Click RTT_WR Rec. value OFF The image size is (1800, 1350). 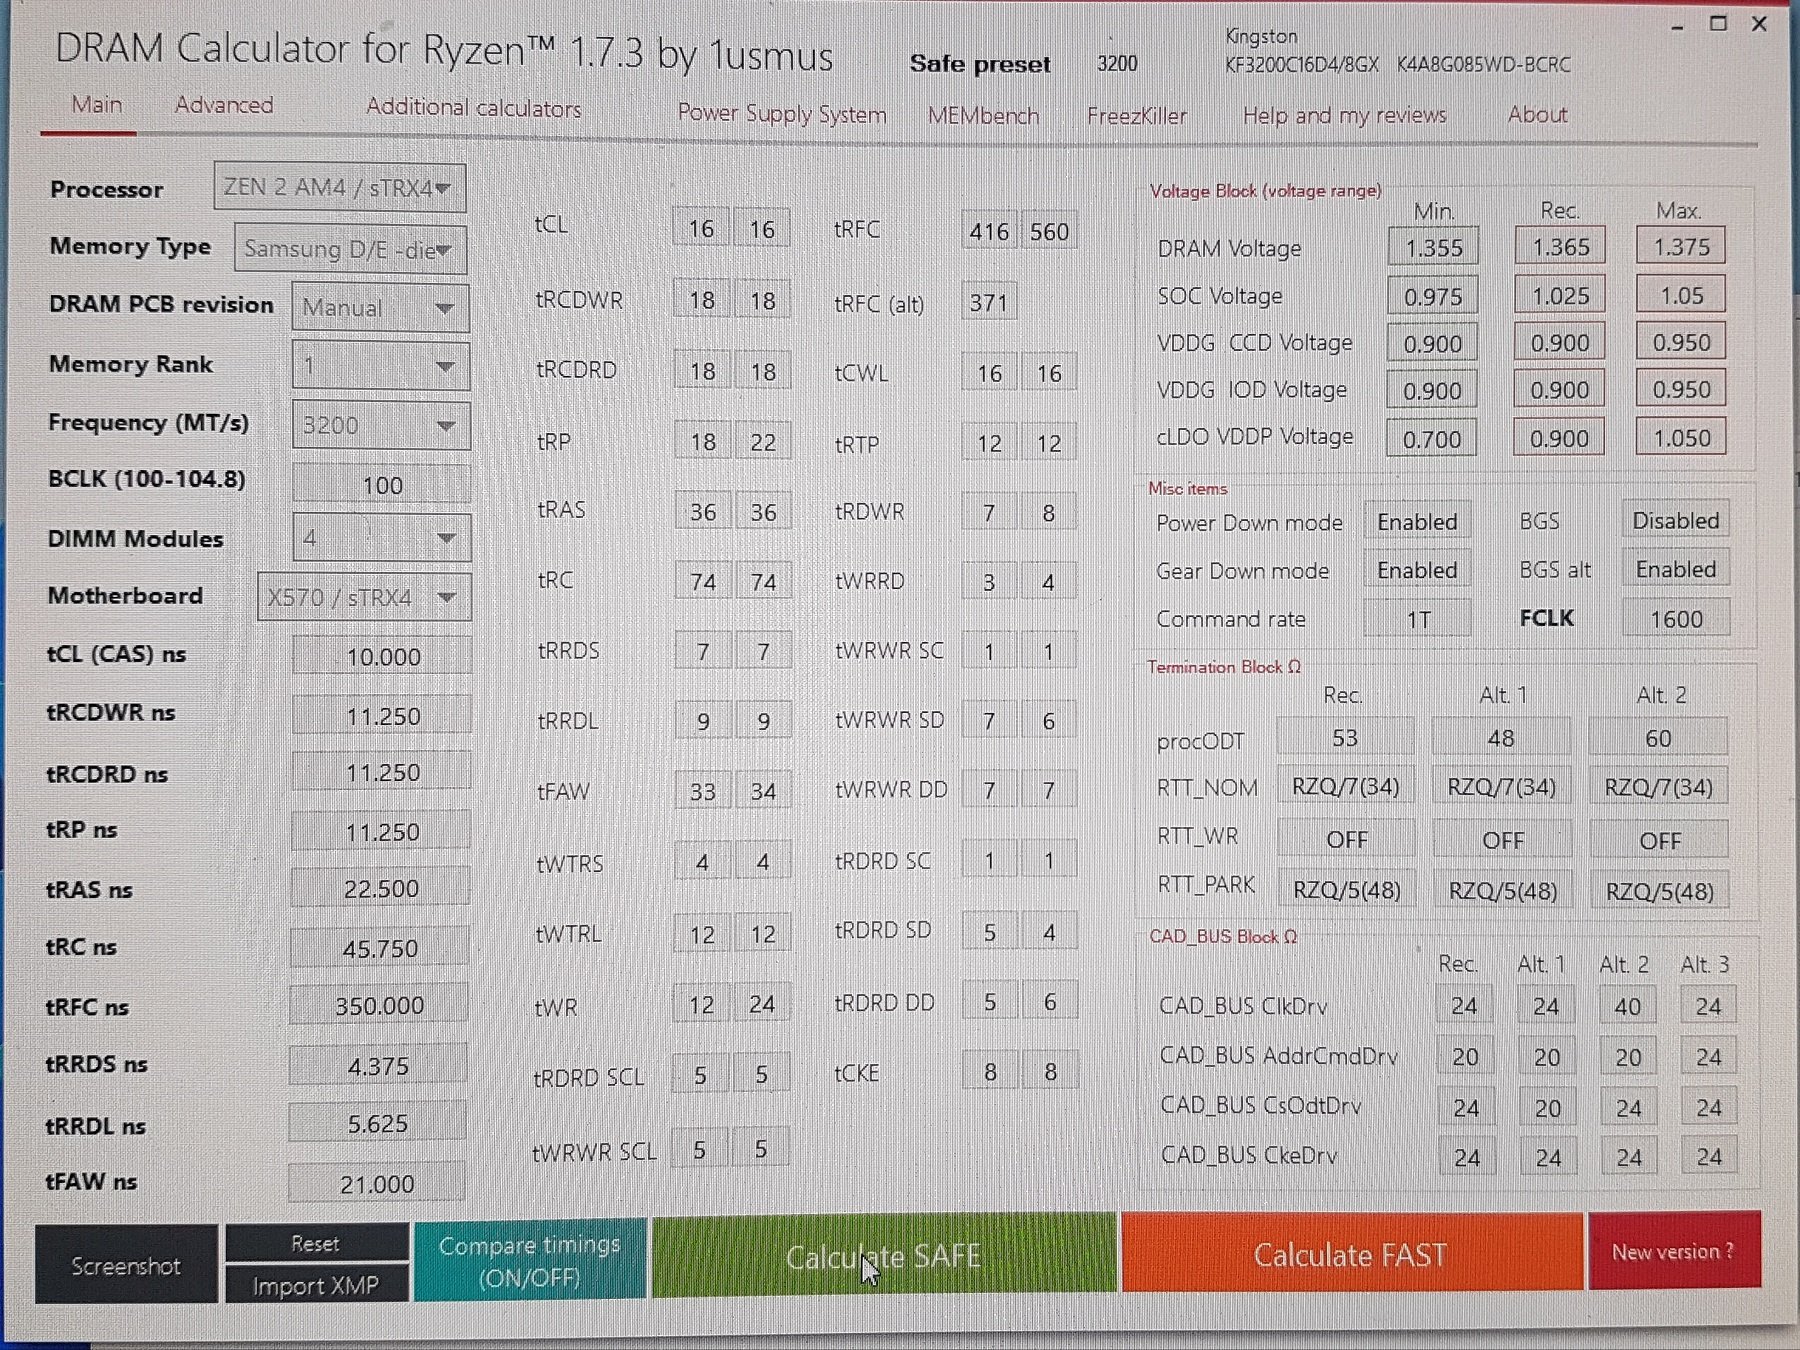tap(1347, 840)
